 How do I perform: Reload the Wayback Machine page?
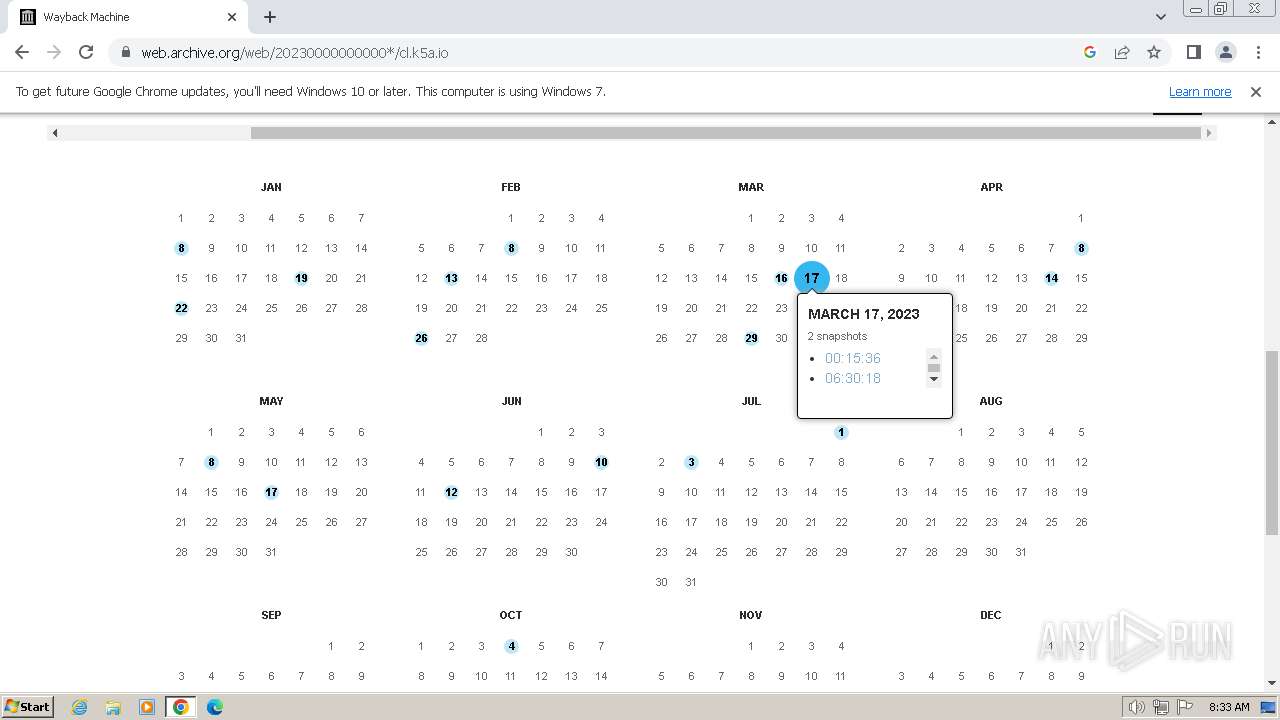point(86,52)
